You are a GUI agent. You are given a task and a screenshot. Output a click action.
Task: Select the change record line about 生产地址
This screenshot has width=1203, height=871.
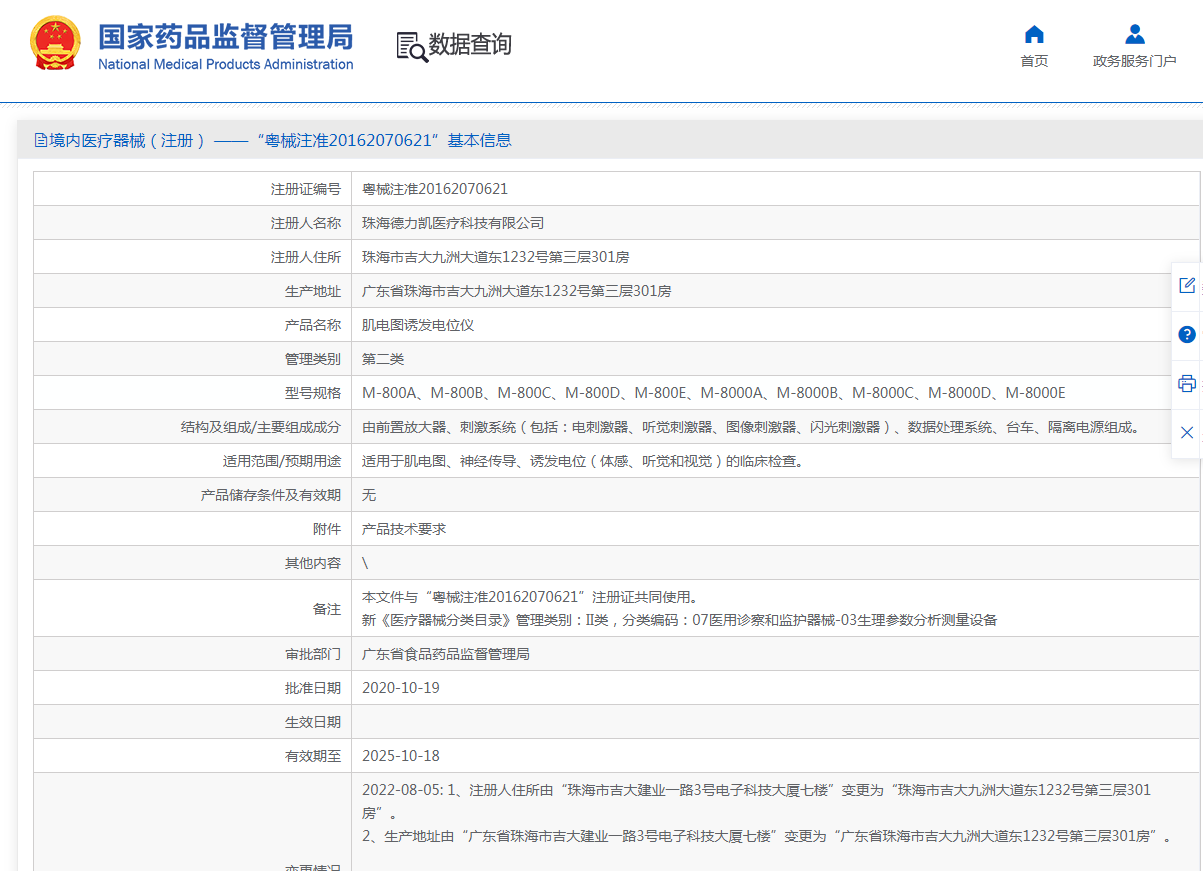click(x=766, y=836)
